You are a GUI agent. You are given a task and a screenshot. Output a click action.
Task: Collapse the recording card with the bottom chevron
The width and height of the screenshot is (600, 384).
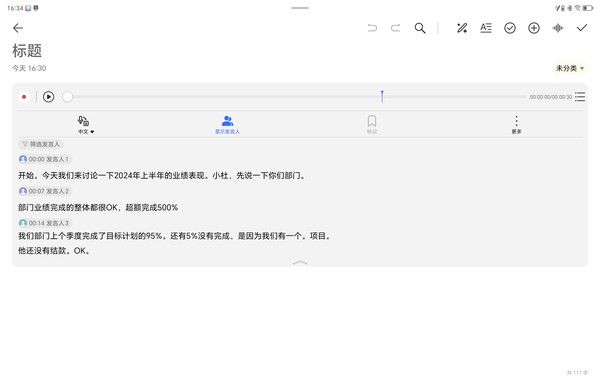300,262
